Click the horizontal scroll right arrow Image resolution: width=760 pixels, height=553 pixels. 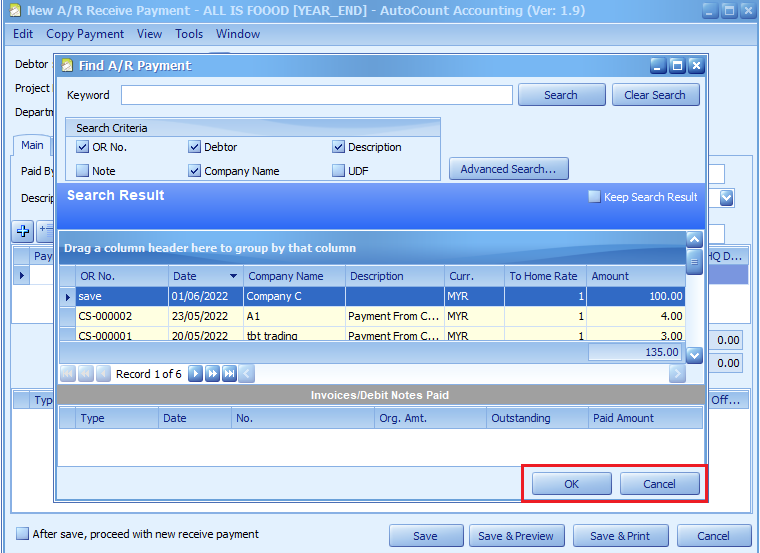pyautogui.click(x=677, y=374)
